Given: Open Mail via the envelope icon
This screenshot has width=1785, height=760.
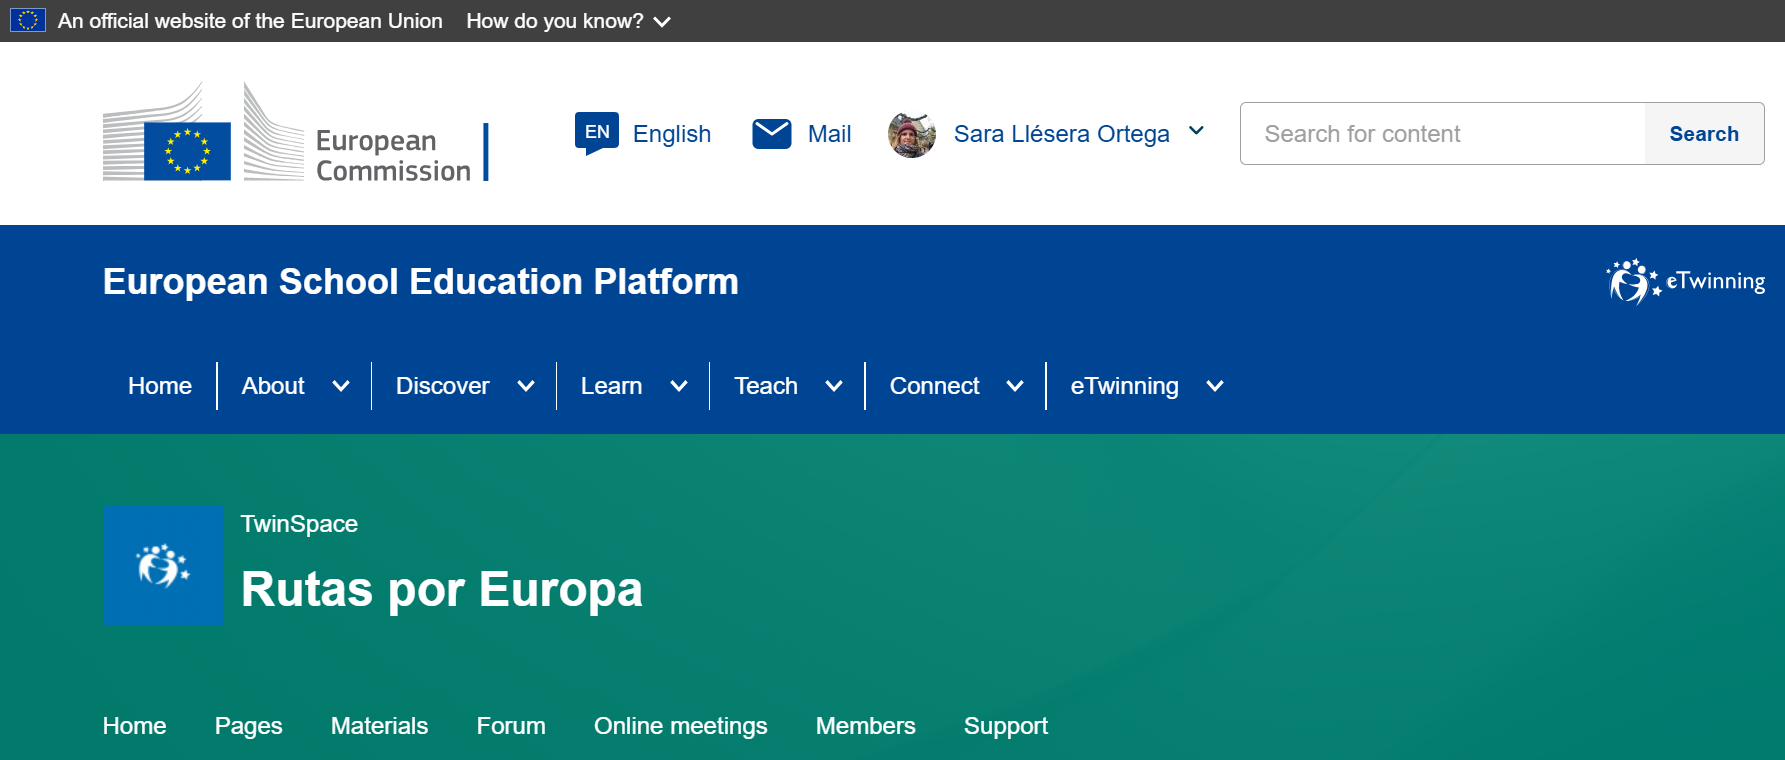Looking at the screenshot, I should (x=771, y=134).
